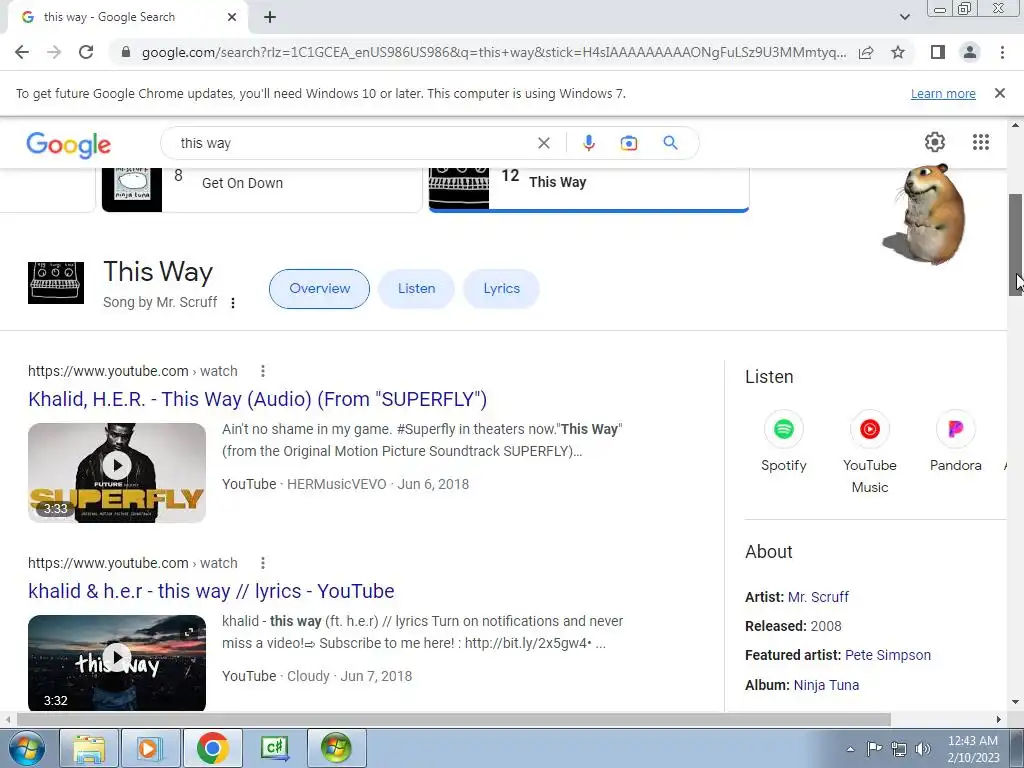Viewport: 1024px width, 768px height.
Task: View site security lock info
Action: pyautogui.click(x=126, y=52)
